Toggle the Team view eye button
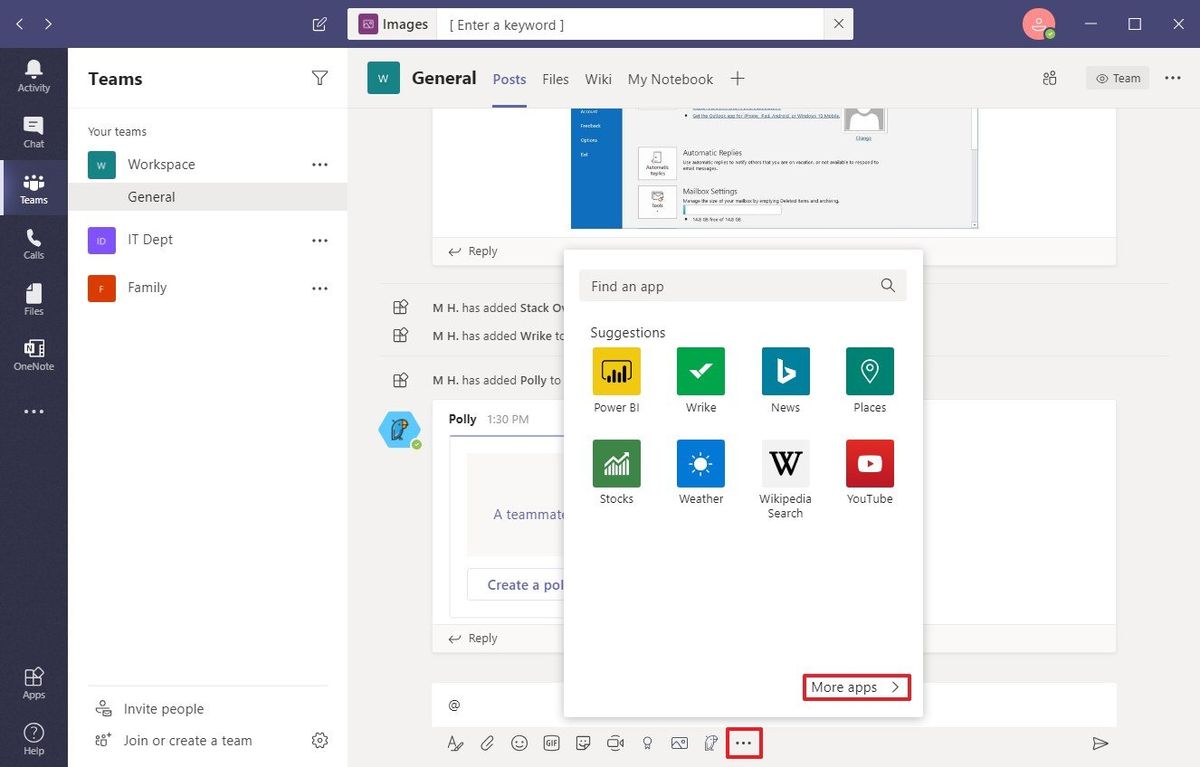Screen dimensions: 1200x767 (x=1117, y=78)
